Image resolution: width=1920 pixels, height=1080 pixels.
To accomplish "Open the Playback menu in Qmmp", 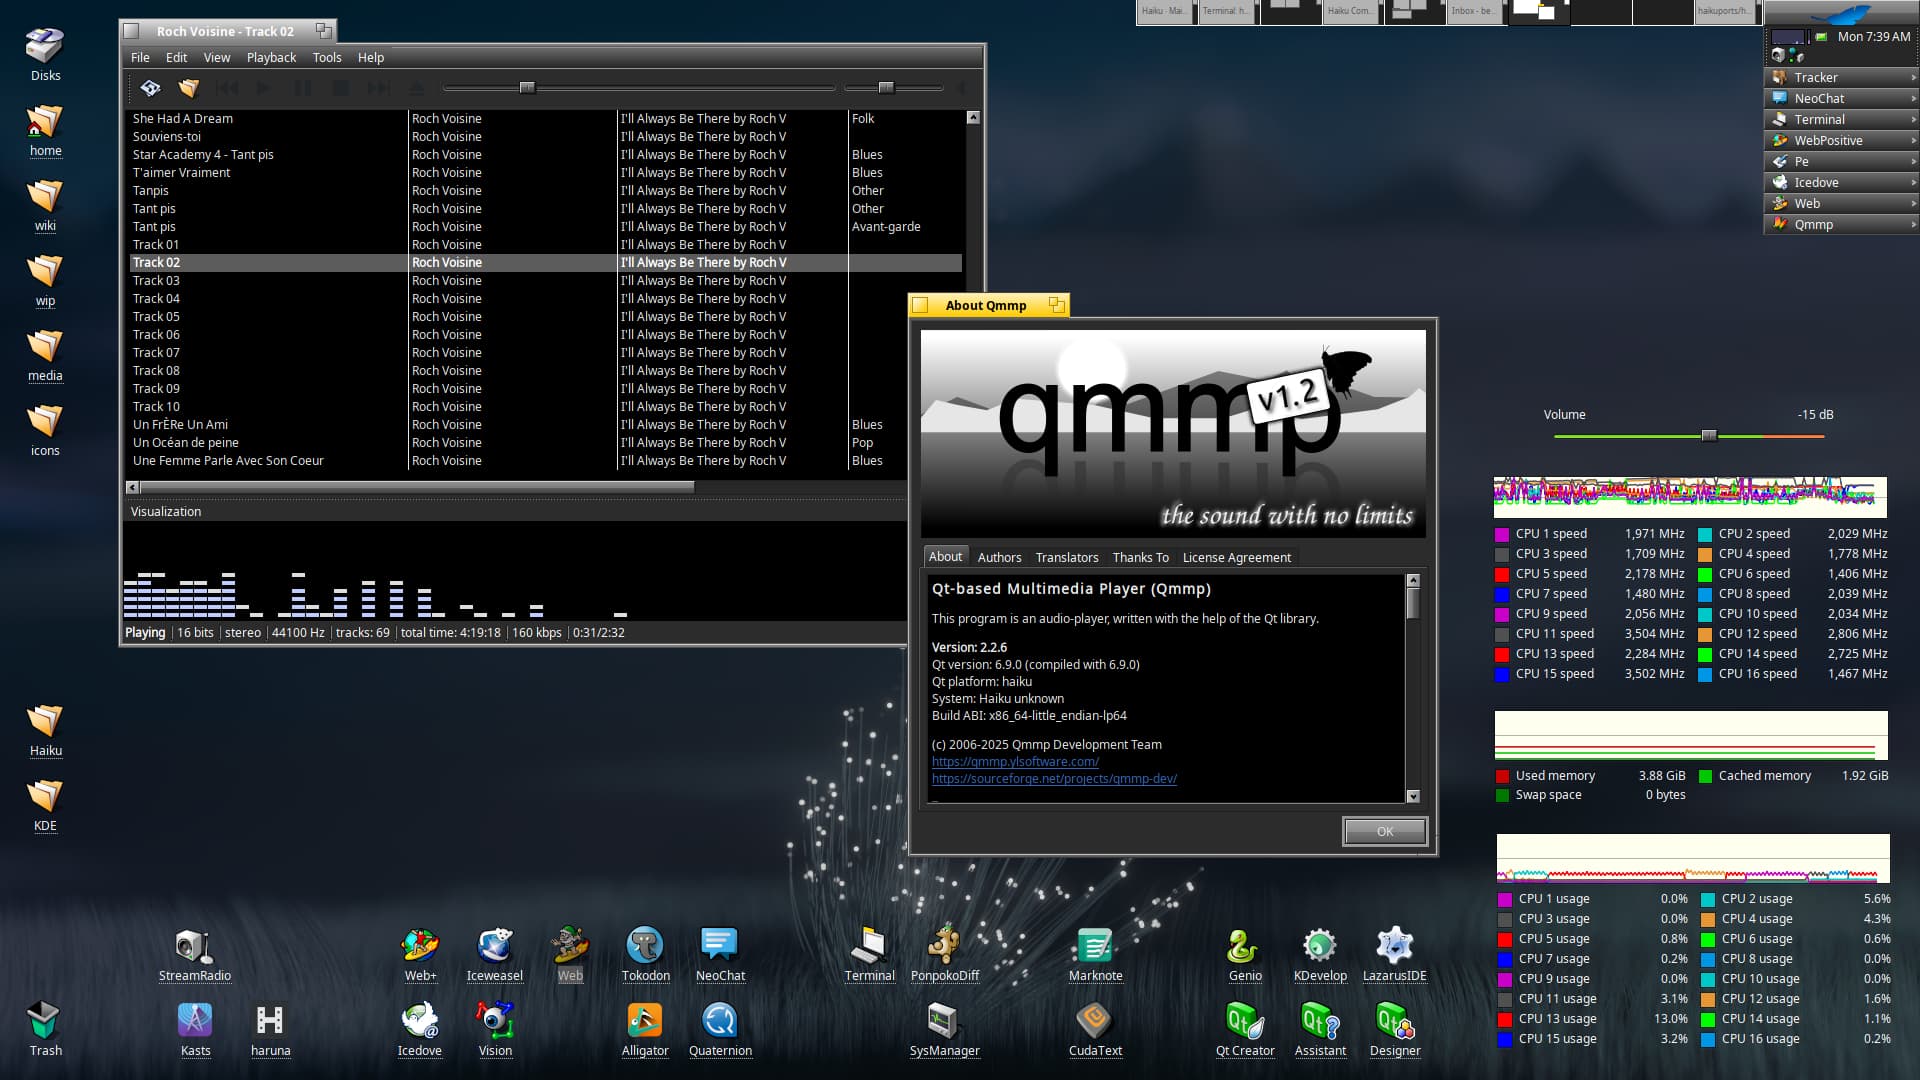I will coord(271,57).
